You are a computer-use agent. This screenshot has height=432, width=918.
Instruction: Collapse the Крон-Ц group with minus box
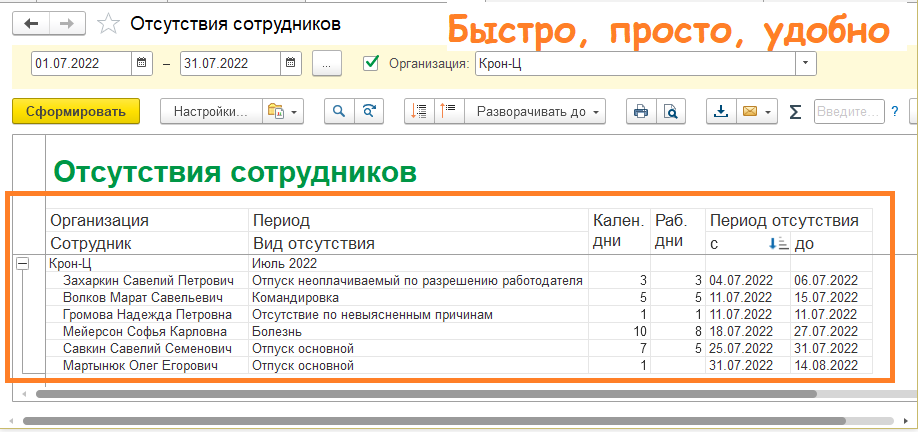point(22,264)
